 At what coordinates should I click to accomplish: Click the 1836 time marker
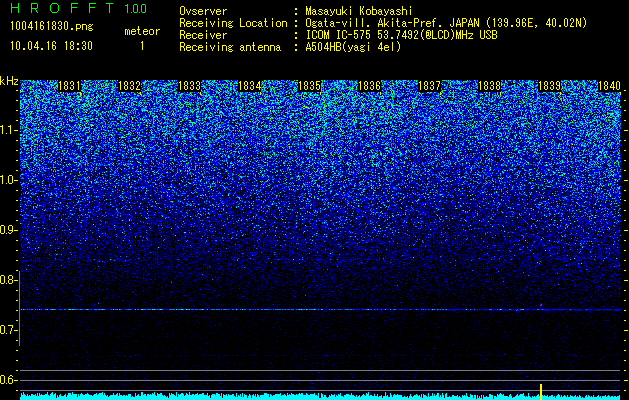tap(369, 86)
